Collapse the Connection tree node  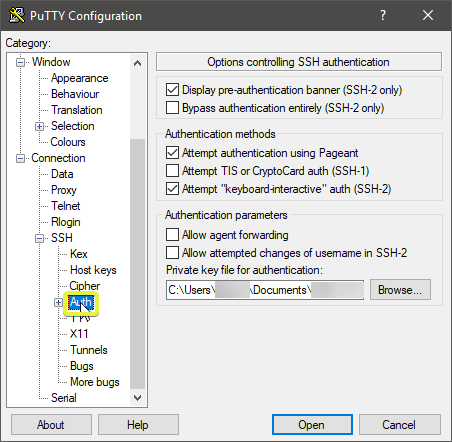tap(21, 158)
